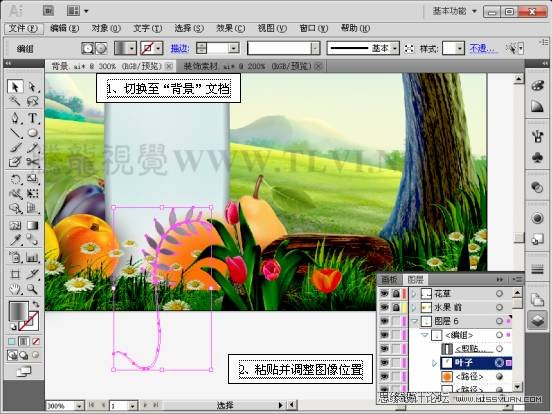552x414 pixels.
Task: Select the Gradient tool in toolbox
Action: (32, 225)
